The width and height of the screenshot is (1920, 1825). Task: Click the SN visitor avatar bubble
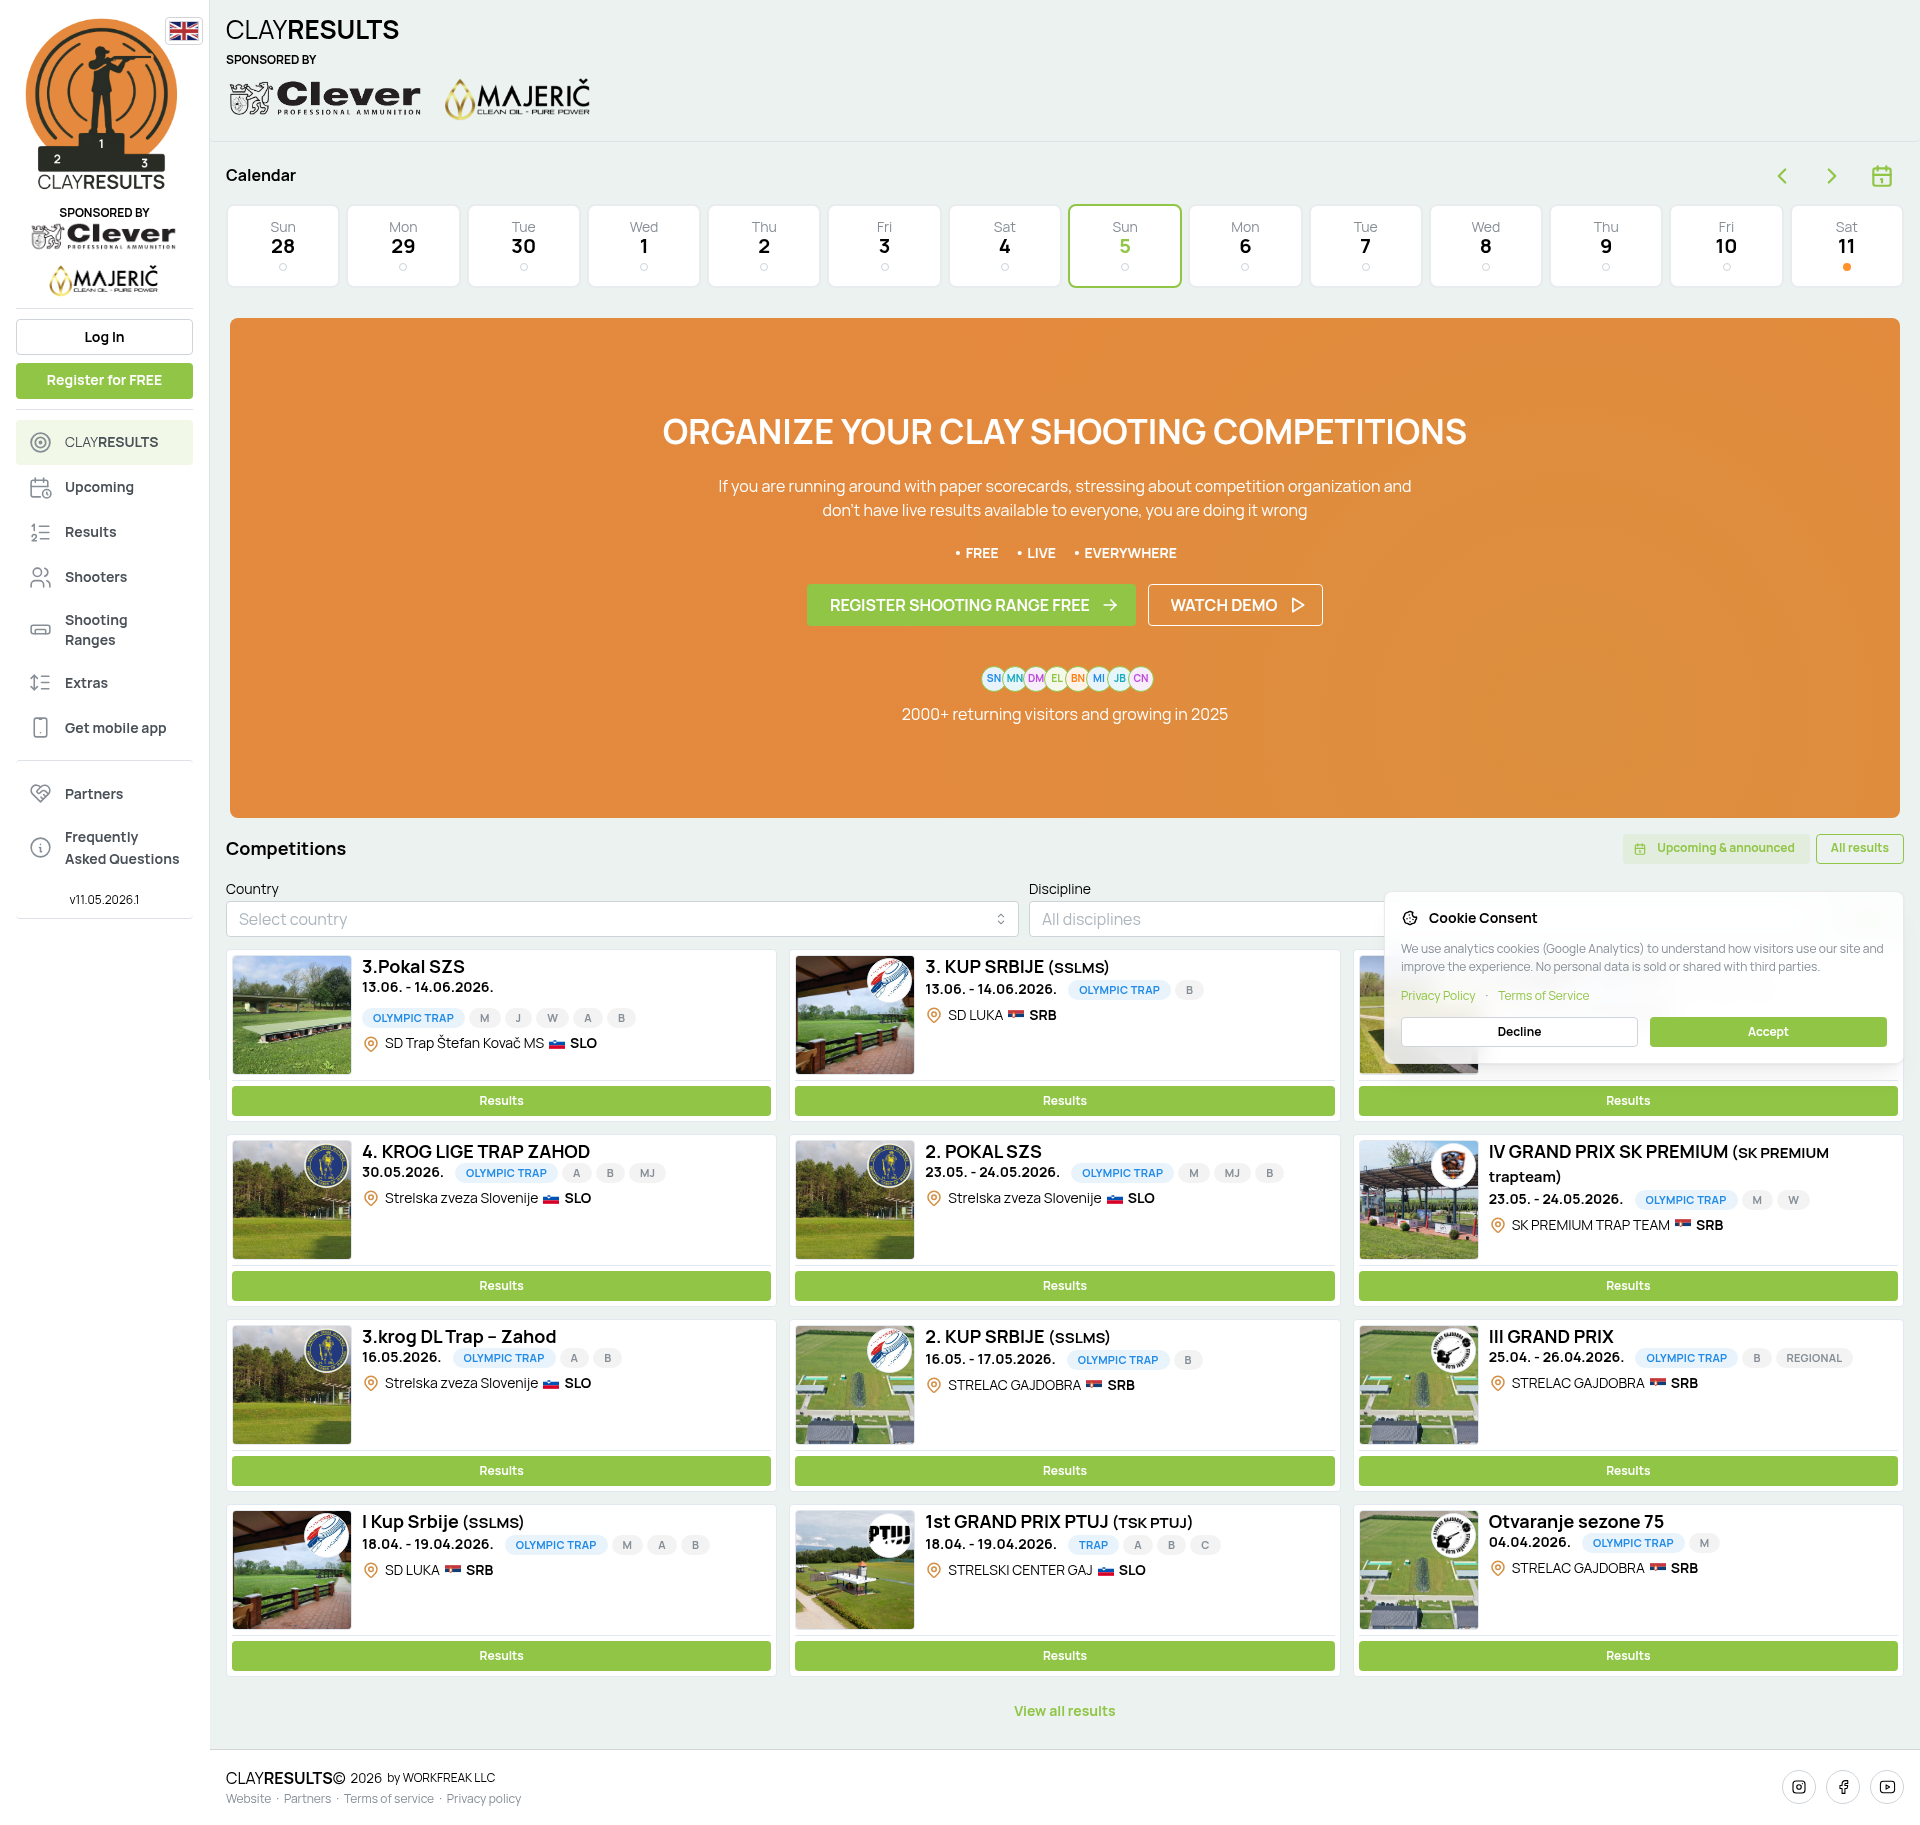coord(993,679)
